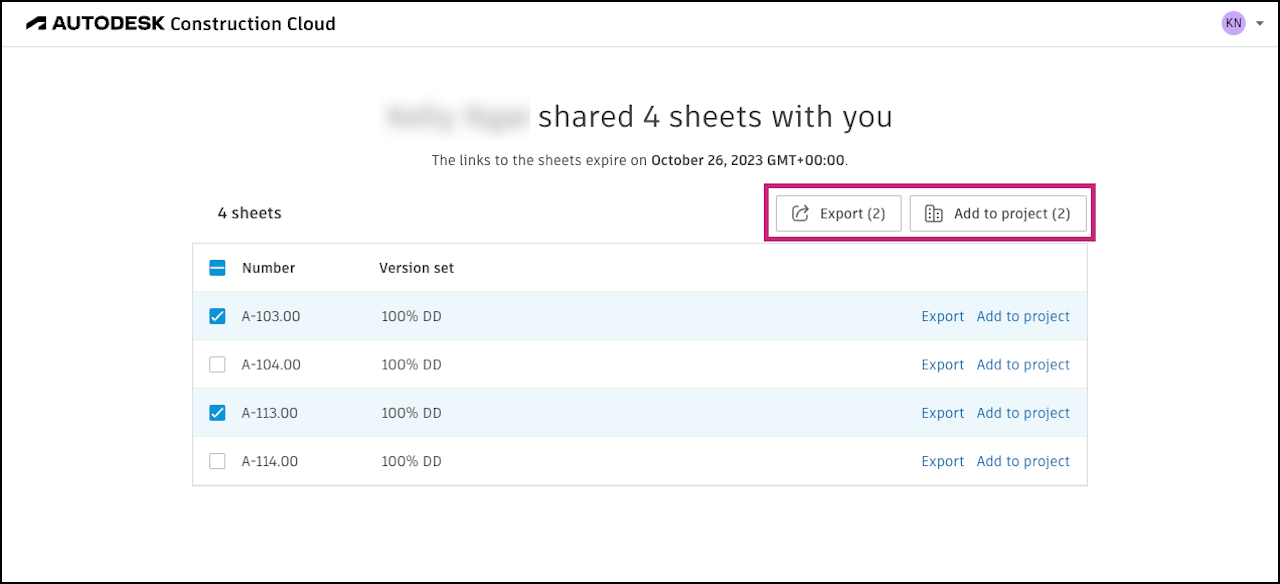
Task: Click the Autodesk logo icon
Action: pyautogui.click(x=35, y=23)
